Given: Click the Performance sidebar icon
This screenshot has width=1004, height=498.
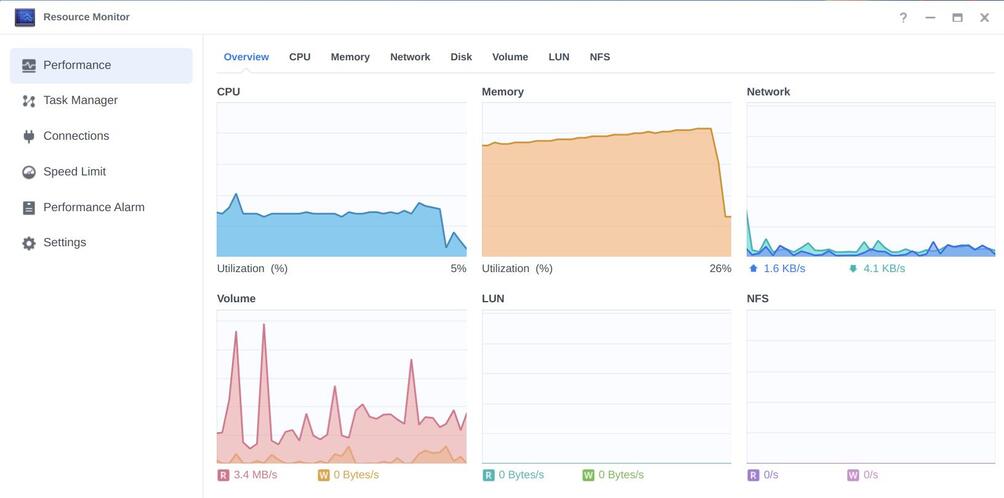Looking at the screenshot, I should [x=29, y=65].
